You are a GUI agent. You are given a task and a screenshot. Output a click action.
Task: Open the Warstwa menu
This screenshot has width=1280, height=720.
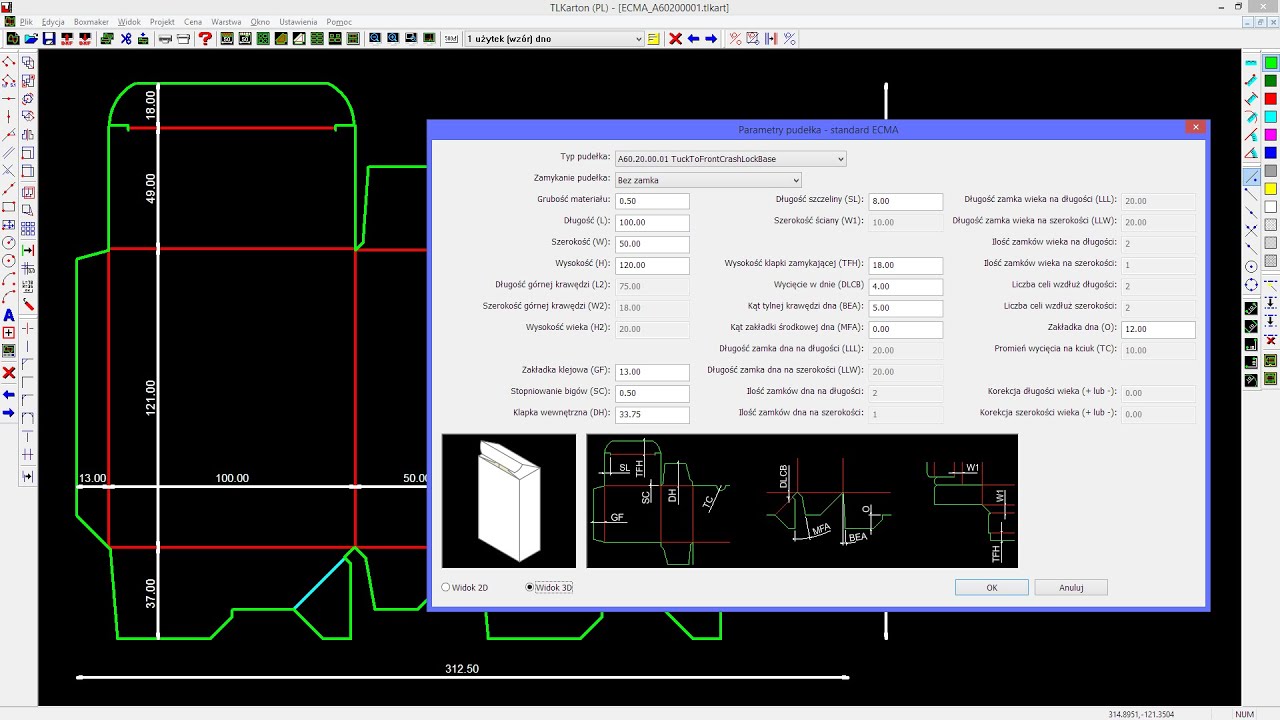(226, 21)
